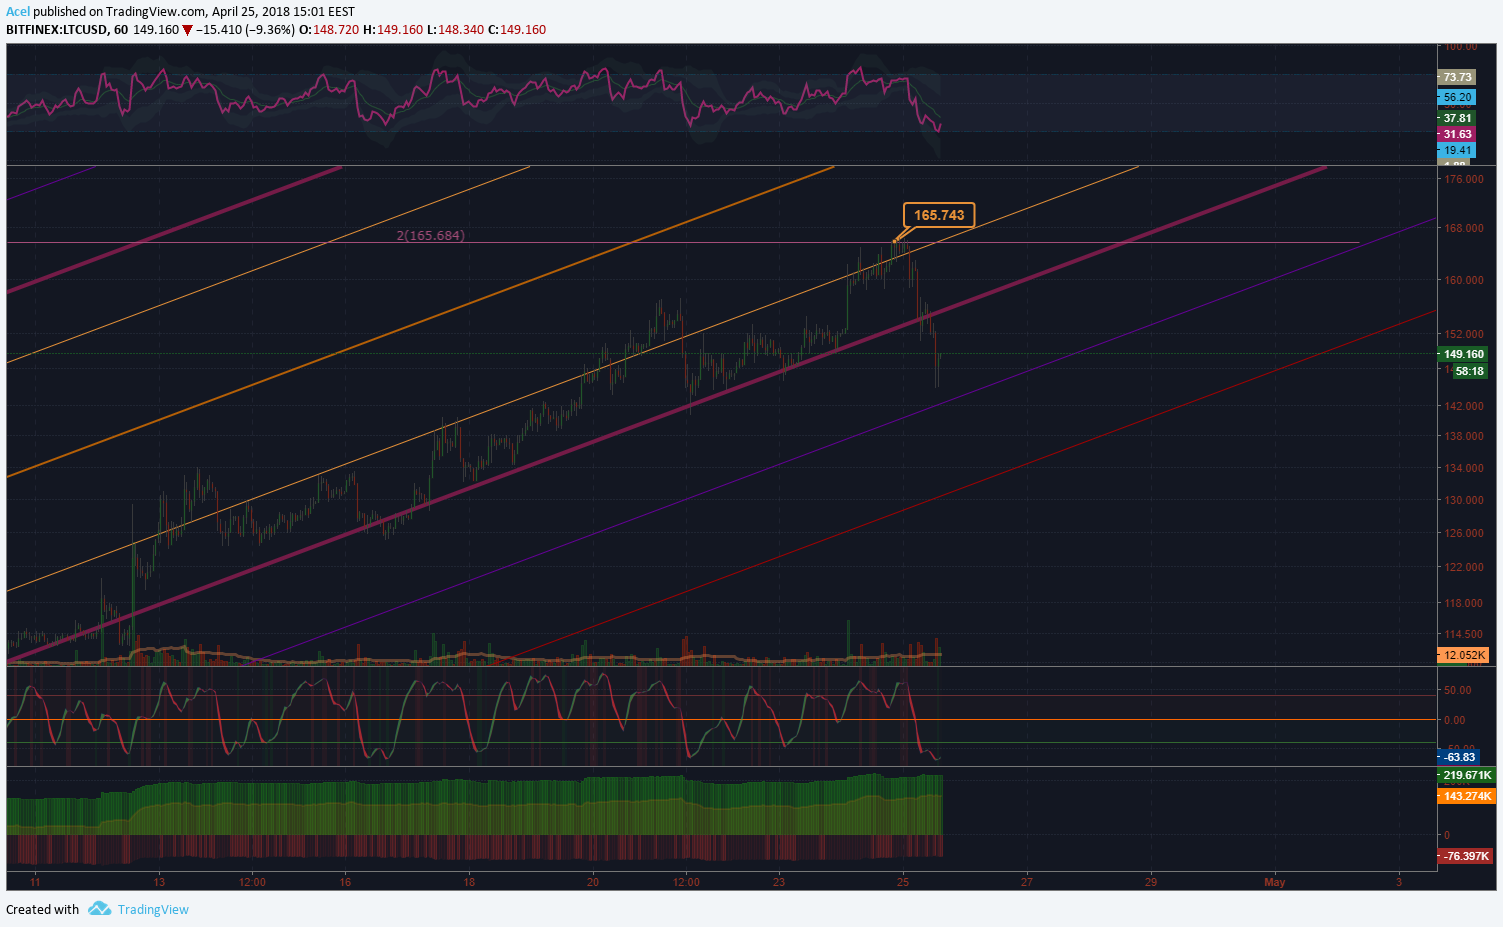The height and width of the screenshot is (927, 1503).
Task: Click the 138.000 price axis label
Action: (1464, 436)
